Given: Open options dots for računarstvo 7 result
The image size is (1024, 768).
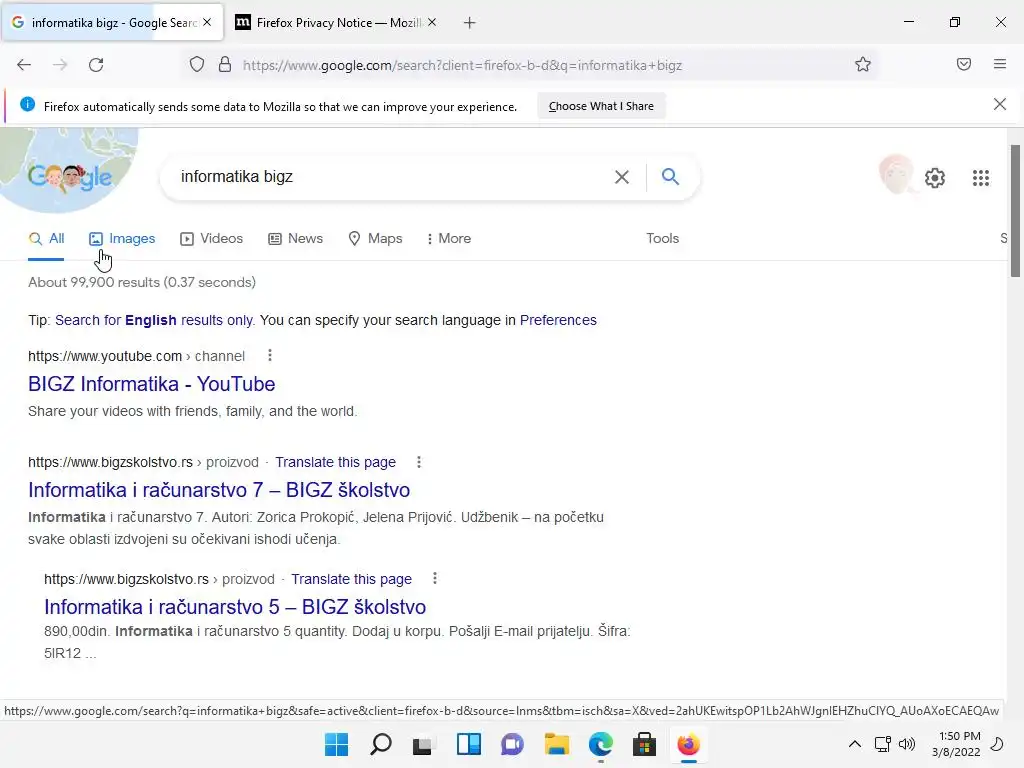Looking at the screenshot, I should pos(419,462).
